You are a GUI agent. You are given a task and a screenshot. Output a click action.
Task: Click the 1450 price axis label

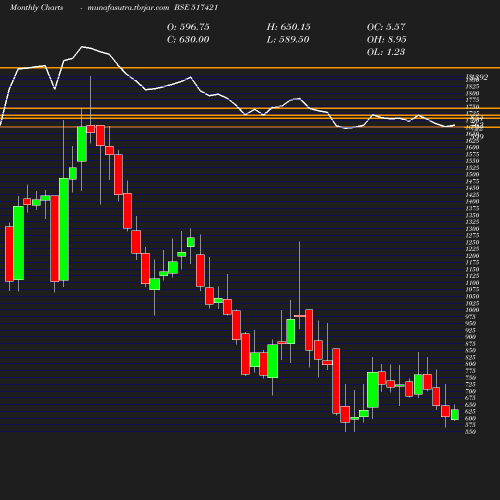[472, 188]
